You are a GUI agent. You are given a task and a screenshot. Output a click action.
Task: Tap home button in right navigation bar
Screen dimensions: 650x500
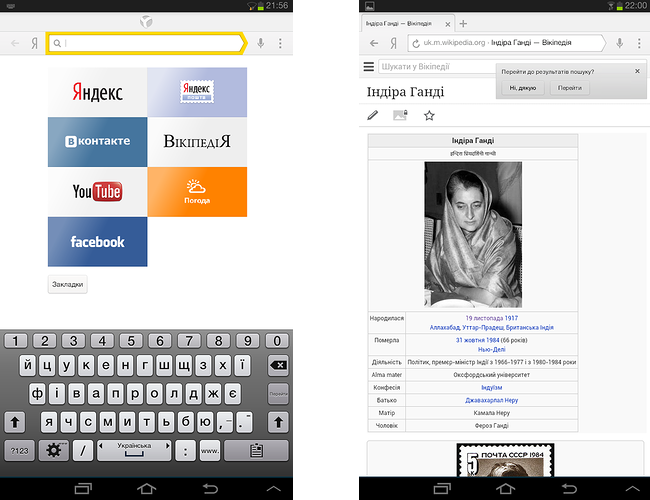(505, 489)
